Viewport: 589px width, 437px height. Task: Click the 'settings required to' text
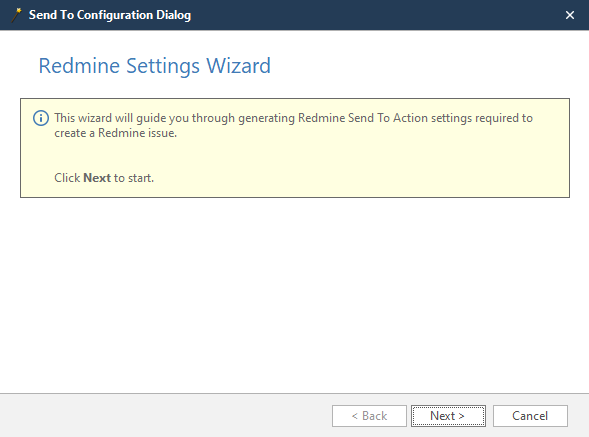pyautogui.click(x=482, y=118)
